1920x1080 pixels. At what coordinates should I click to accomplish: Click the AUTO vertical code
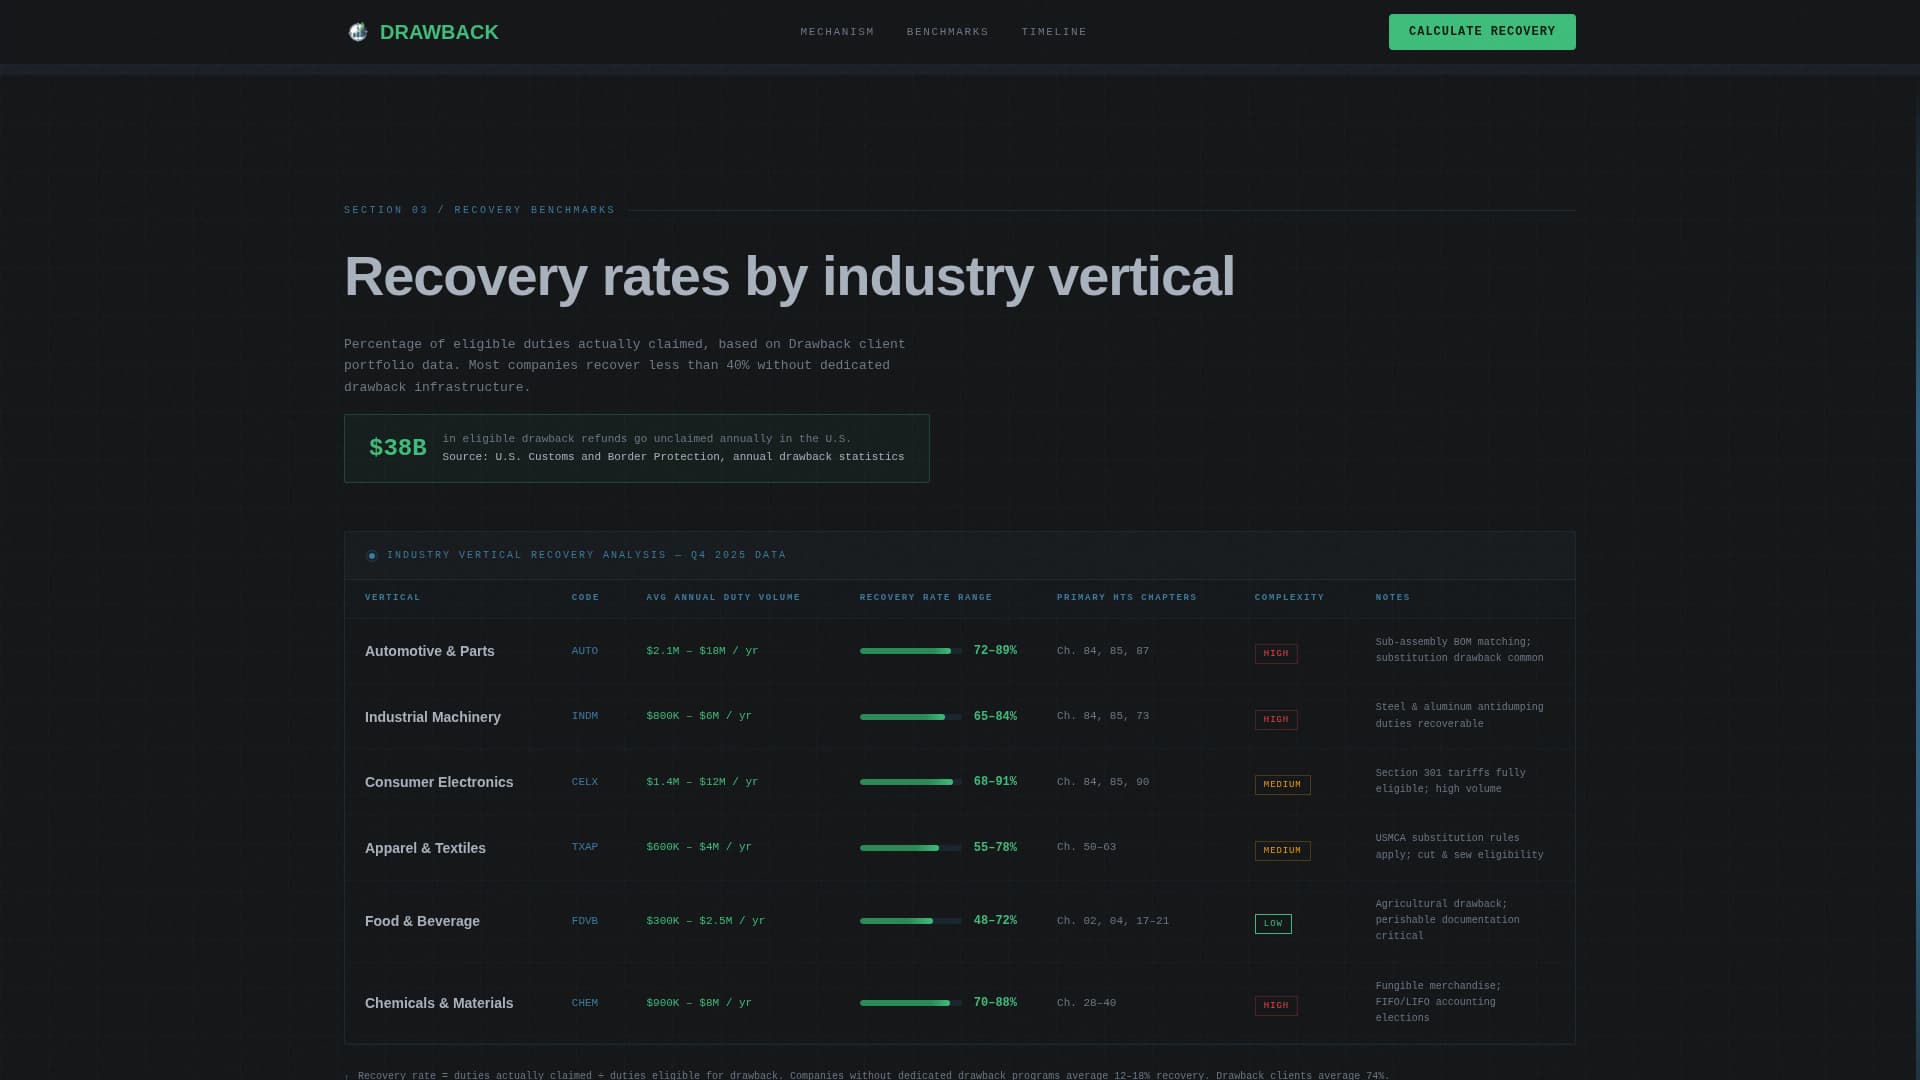(x=585, y=651)
